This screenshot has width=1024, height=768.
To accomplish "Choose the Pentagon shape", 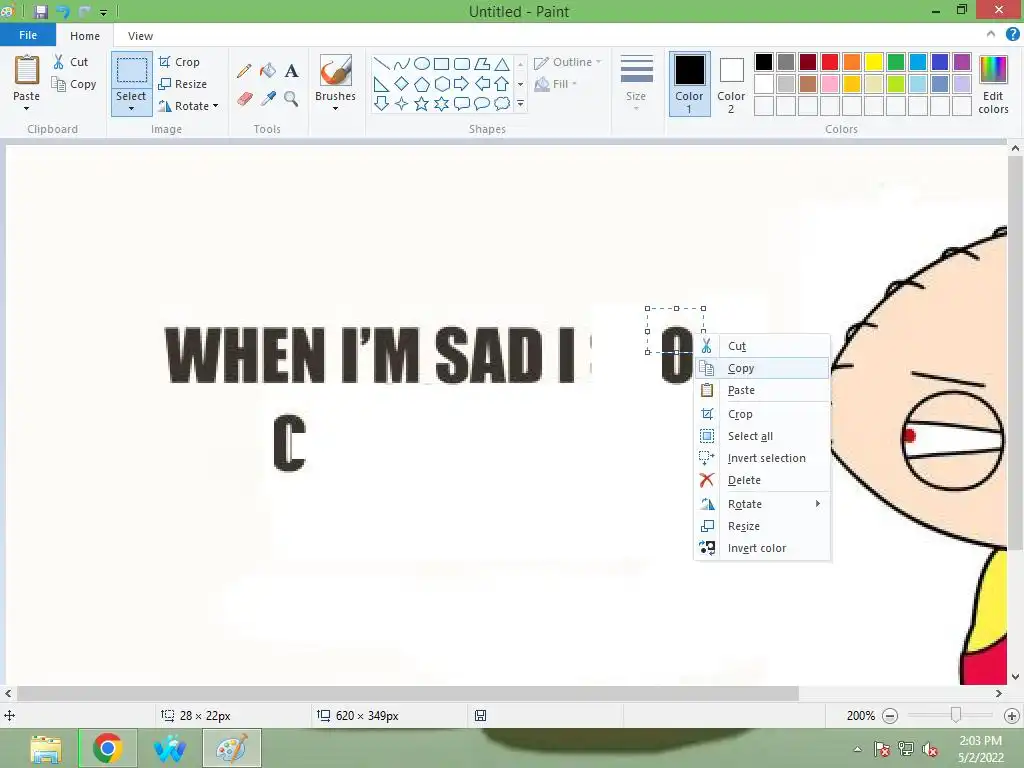I will pyautogui.click(x=422, y=84).
